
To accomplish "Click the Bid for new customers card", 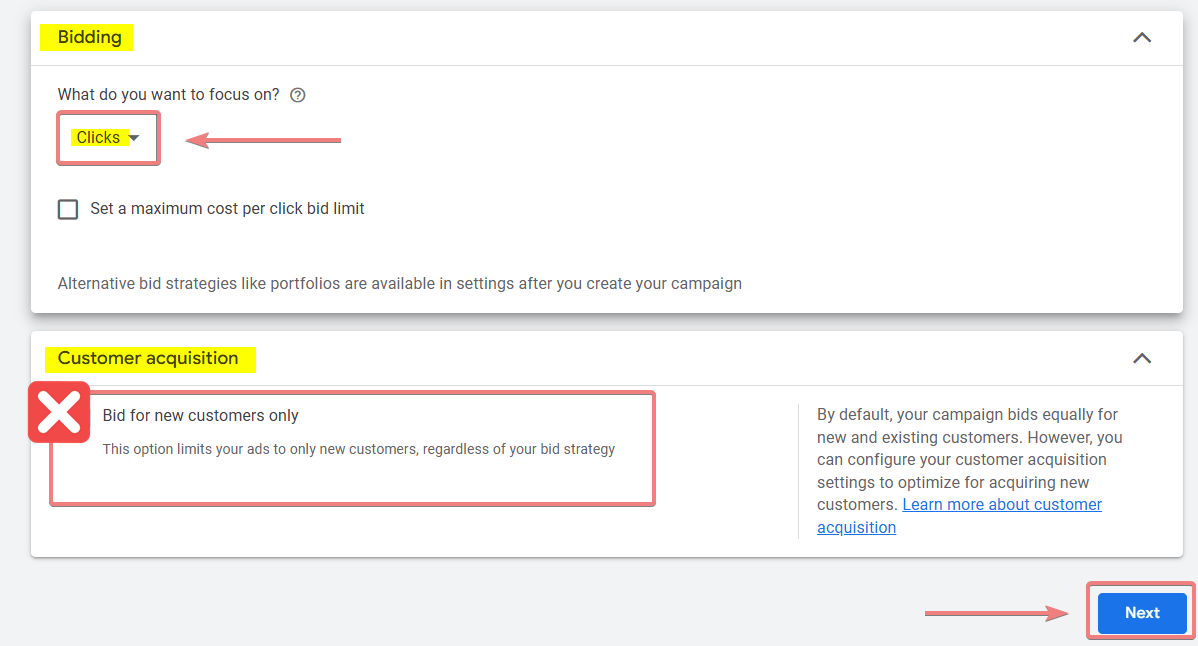I will [x=352, y=448].
